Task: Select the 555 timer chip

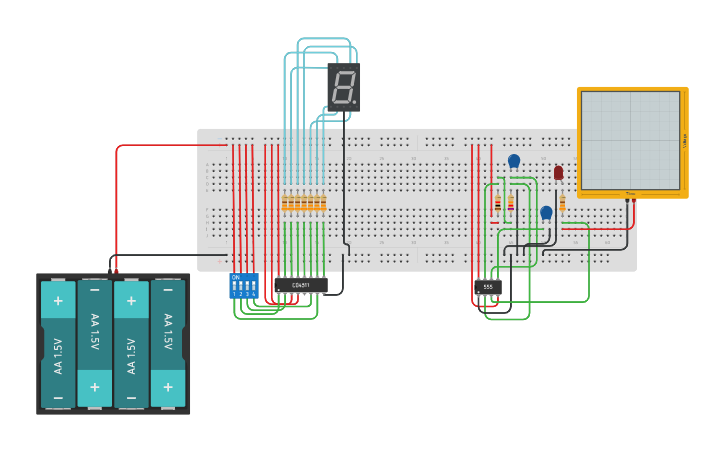Action: (x=487, y=287)
